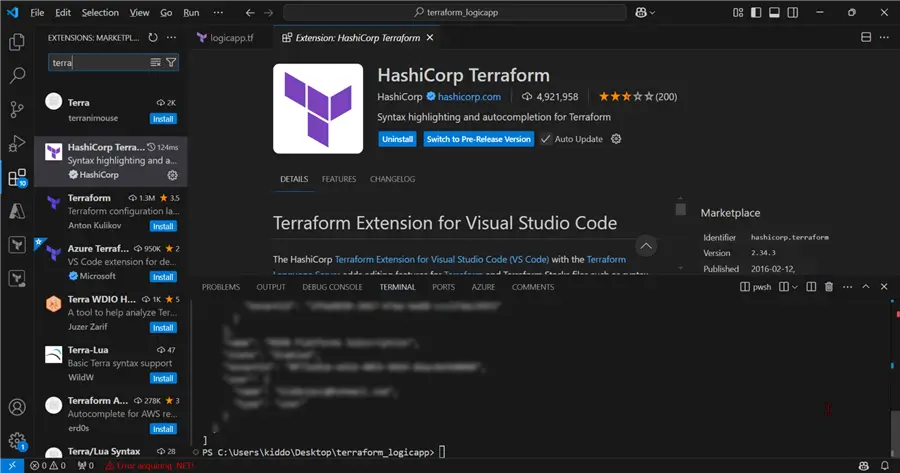Split the editor layout icon
Viewport: 900px width, 473px height.
[x=866, y=37]
